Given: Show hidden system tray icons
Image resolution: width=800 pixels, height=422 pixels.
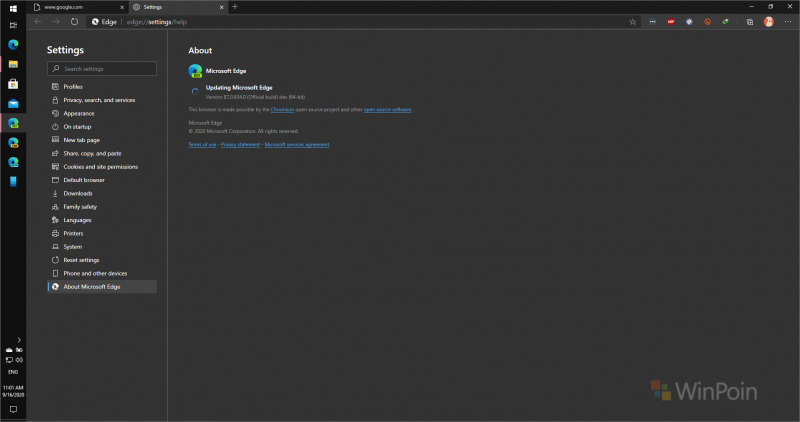Looking at the screenshot, I should (x=19, y=340).
